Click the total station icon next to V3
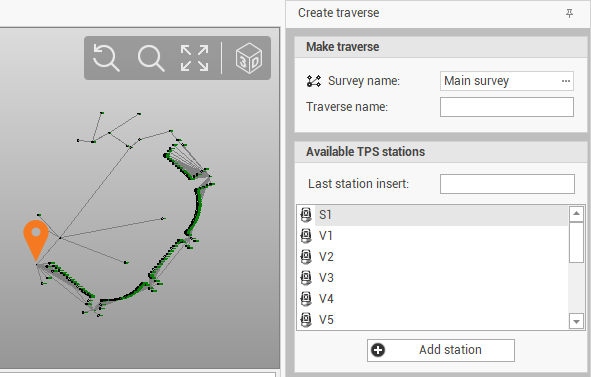Screen dimensions: 591x377 point(306,278)
